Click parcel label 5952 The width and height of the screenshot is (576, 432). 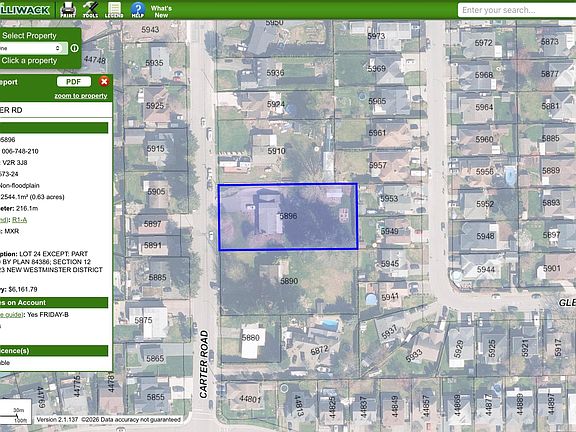click(x=485, y=204)
